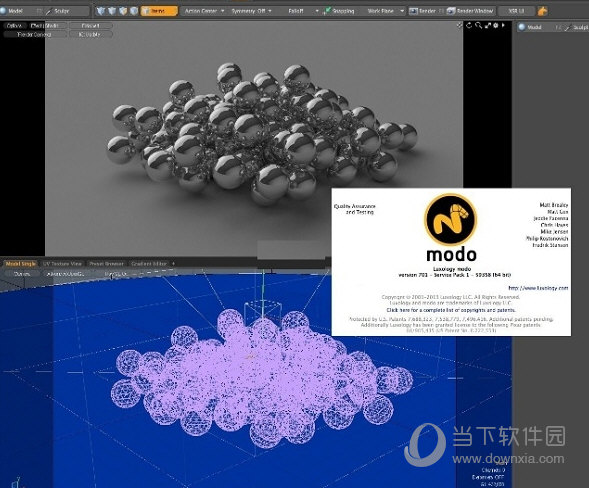Switch to the Model Single tab

[21, 264]
